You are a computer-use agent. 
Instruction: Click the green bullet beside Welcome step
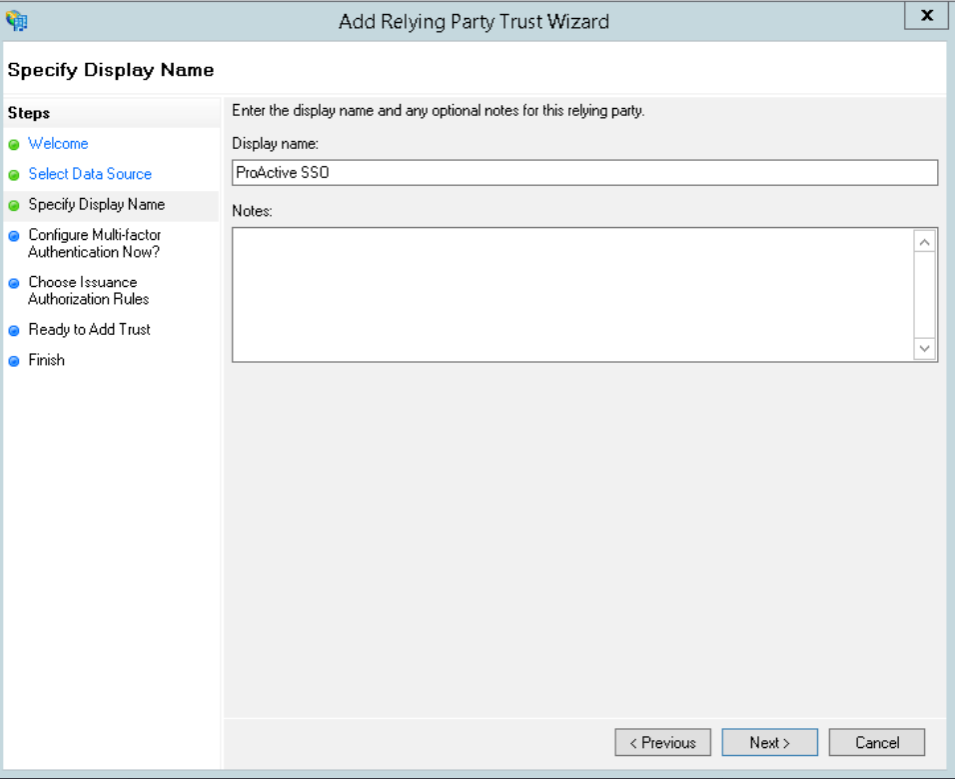coord(14,145)
